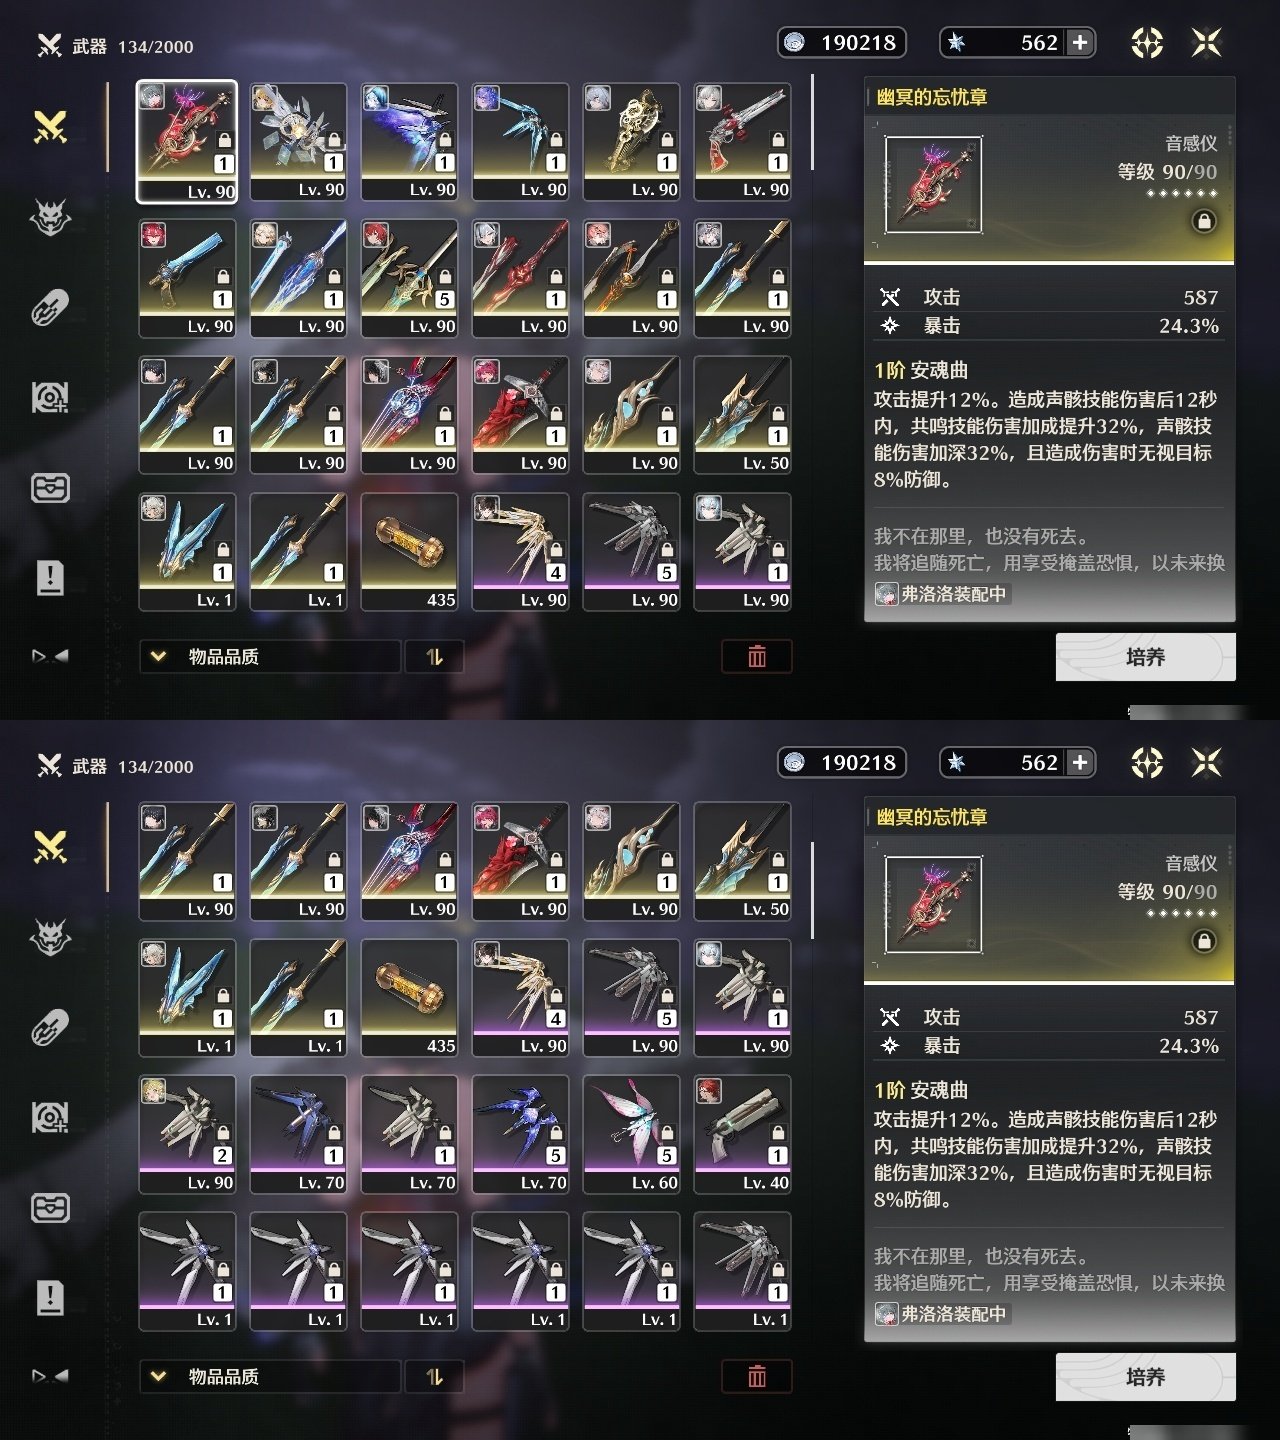Image resolution: width=1280 pixels, height=1440 pixels.
Task: Click the plus icon next to 562
Action: point(1080,42)
